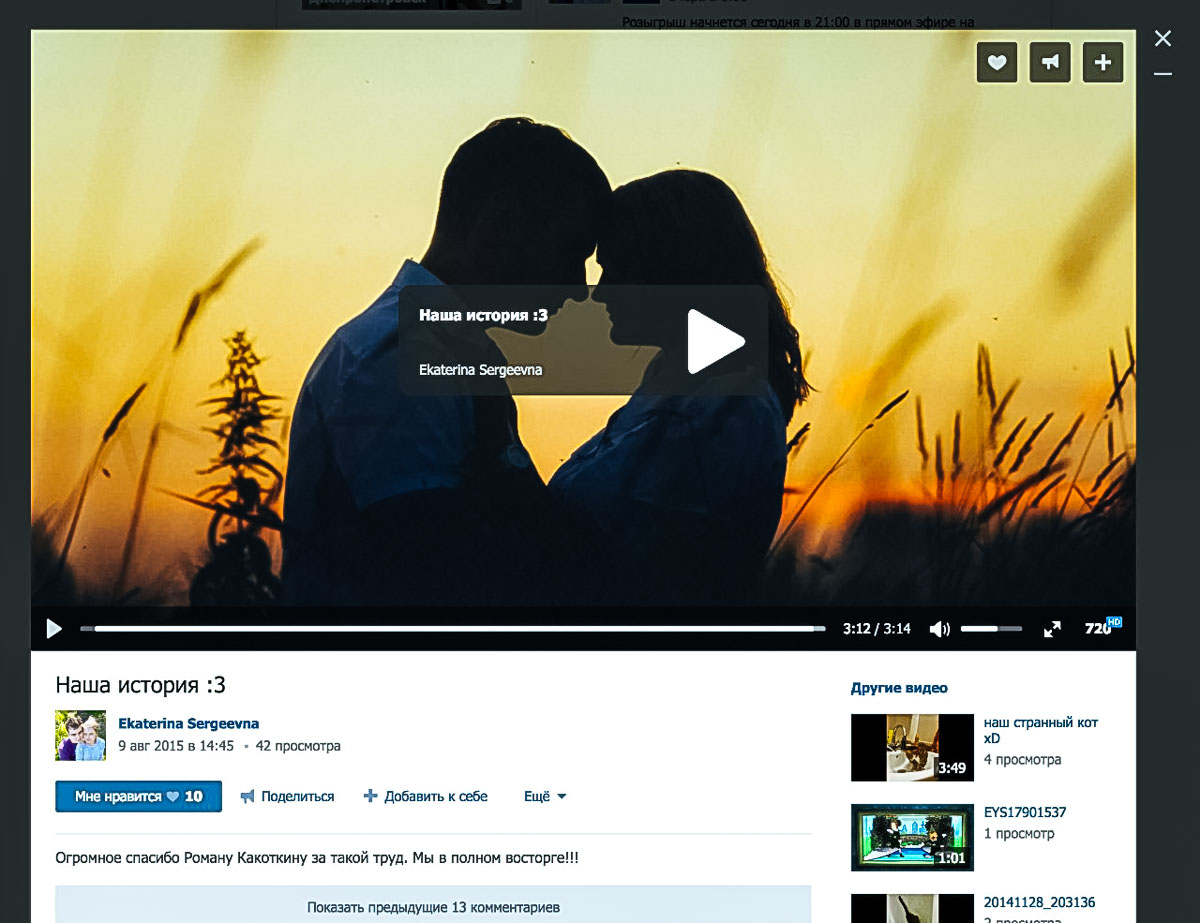The height and width of the screenshot is (923, 1200).
Task: Open the "наш странный кот xD" title link
Action: click(1041, 730)
